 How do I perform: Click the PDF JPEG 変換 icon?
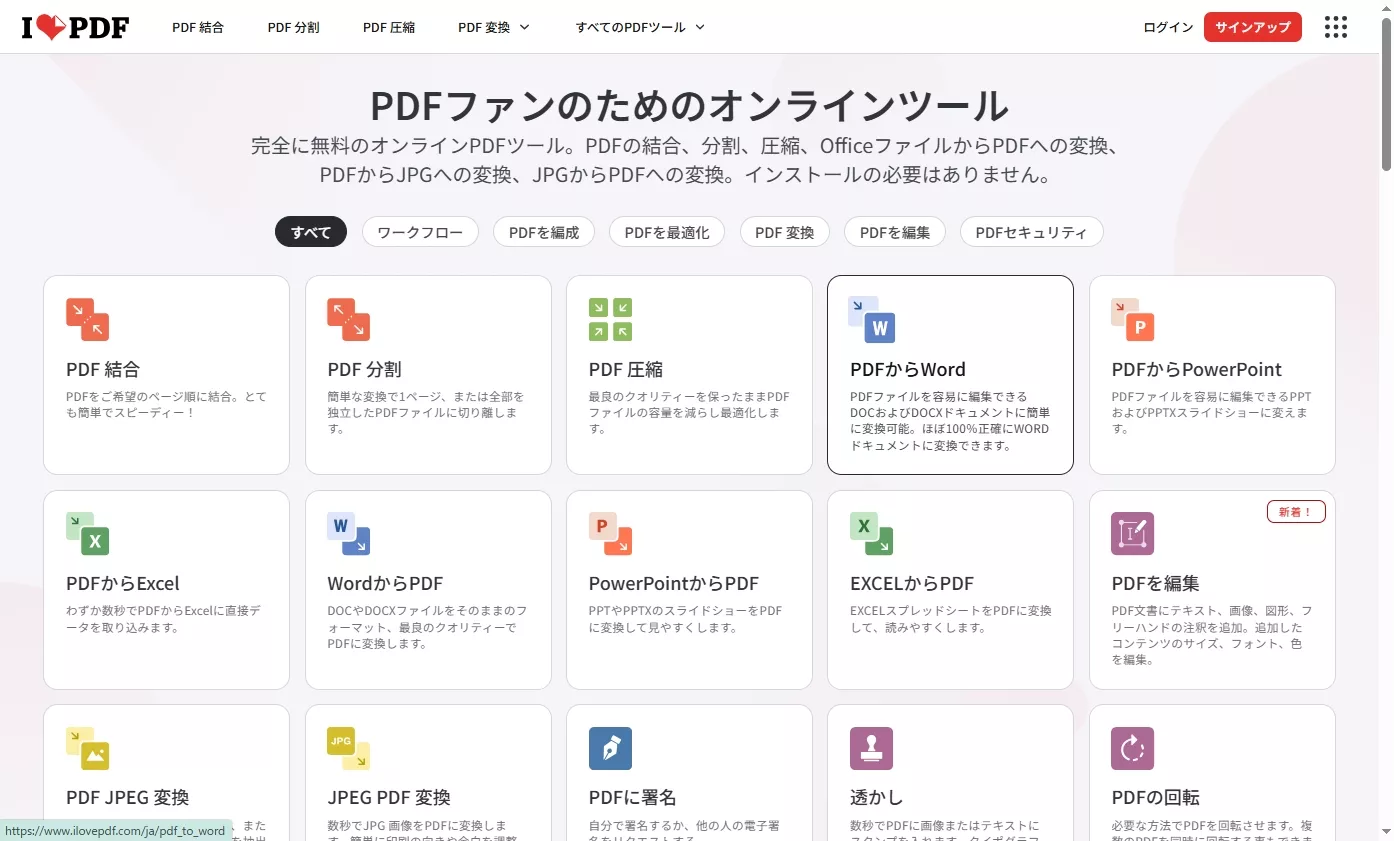(x=87, y=748)
